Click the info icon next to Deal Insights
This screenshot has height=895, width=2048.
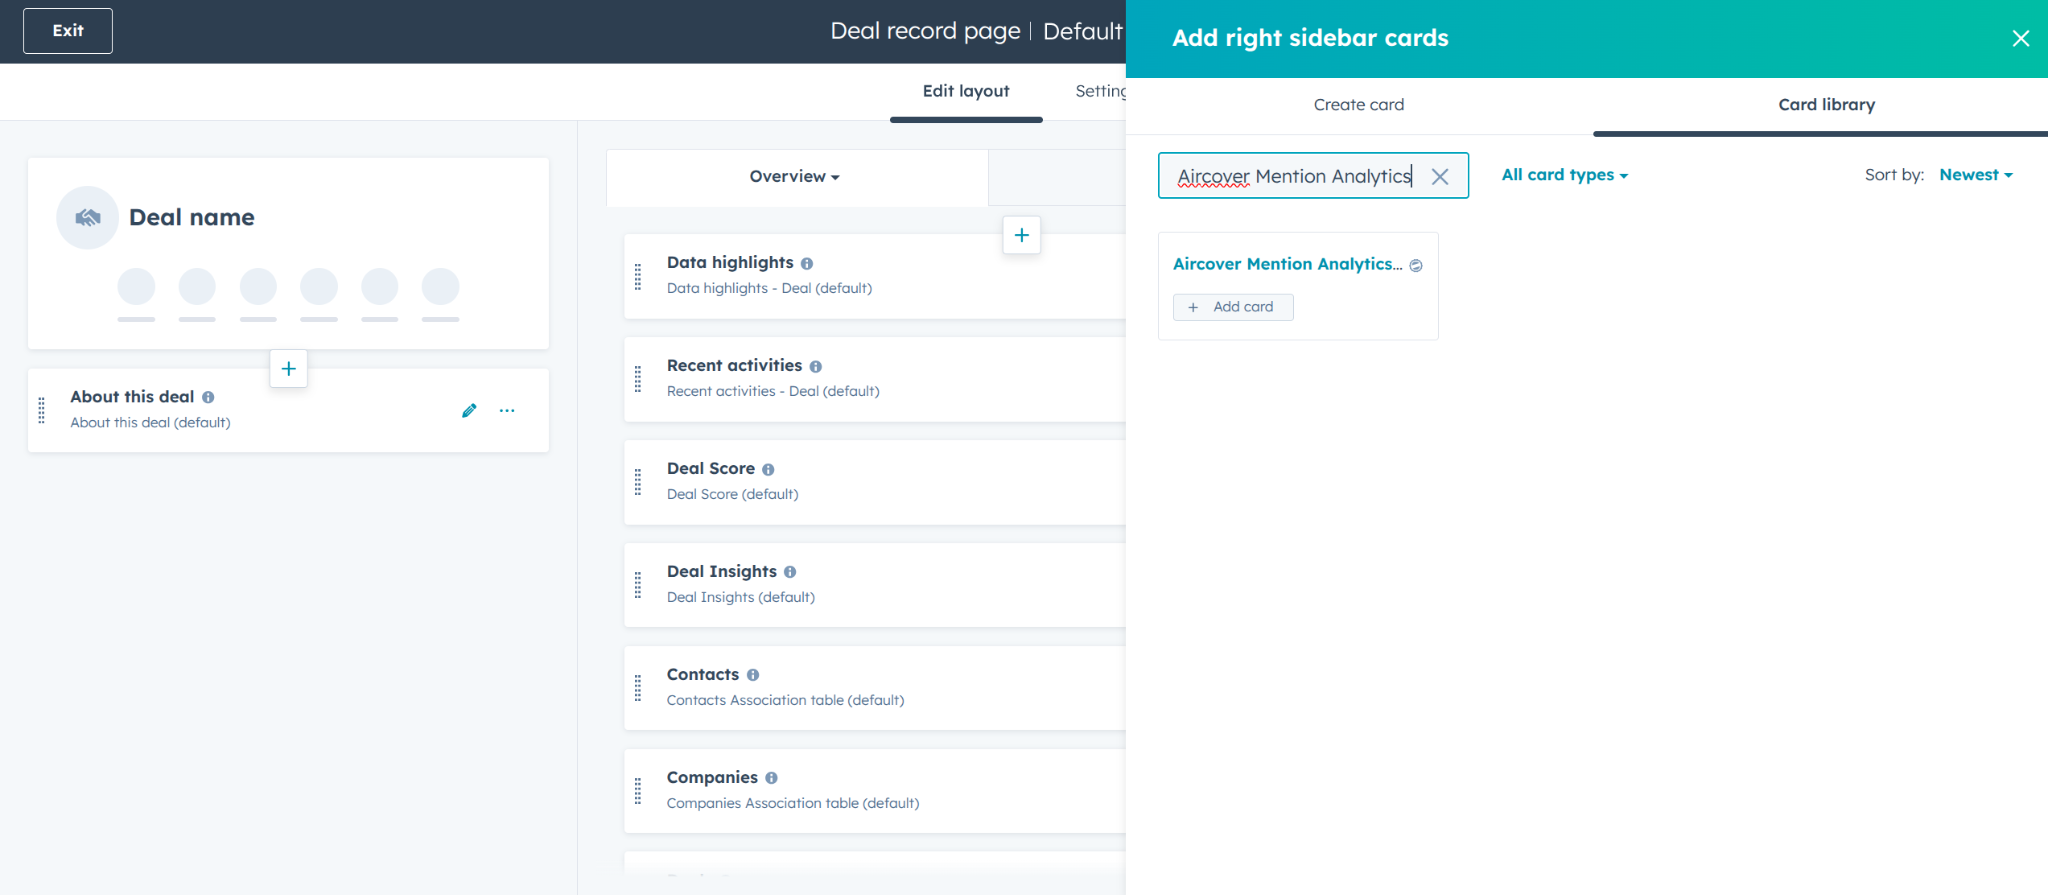pyautogui.click(x=790, y=572)
